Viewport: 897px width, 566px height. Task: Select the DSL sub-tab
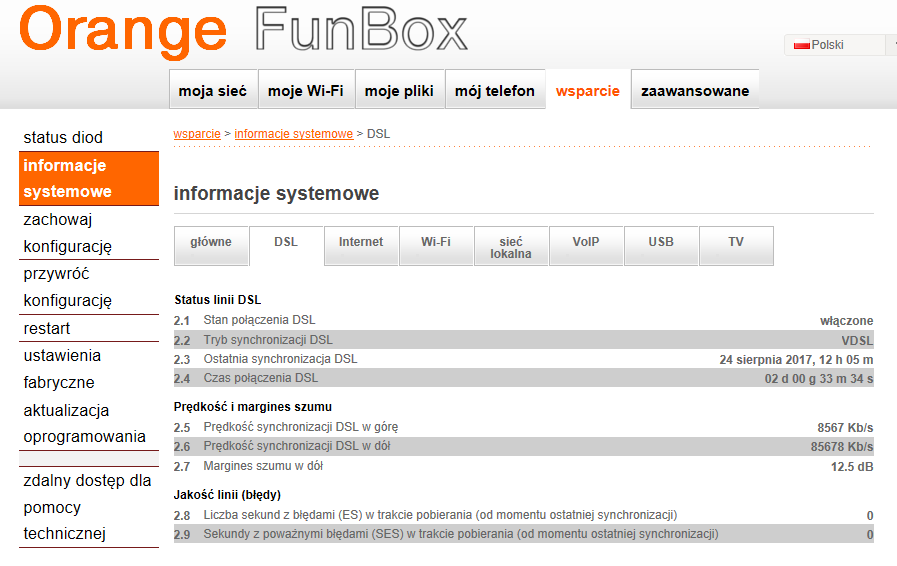pyautogui.click(x=286, y=246)
